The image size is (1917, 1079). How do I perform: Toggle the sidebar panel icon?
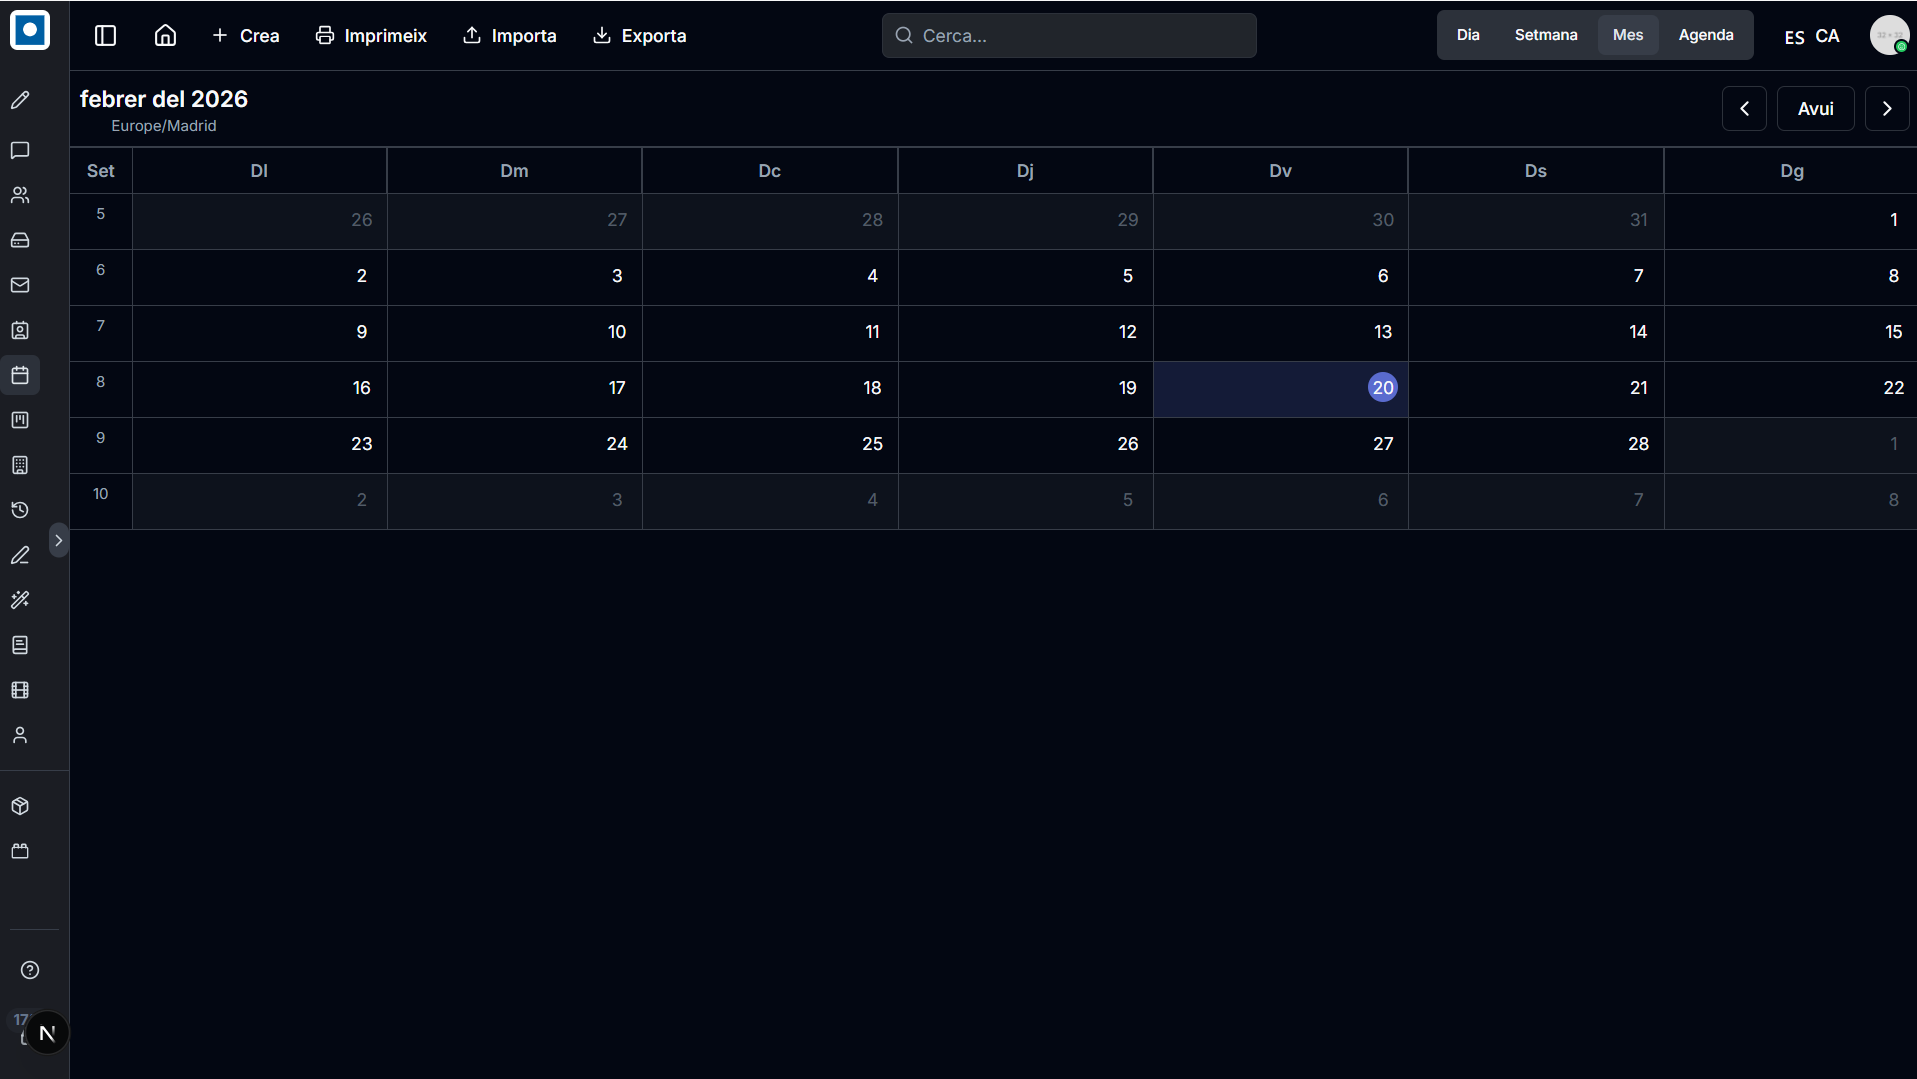tap(105, 36)
